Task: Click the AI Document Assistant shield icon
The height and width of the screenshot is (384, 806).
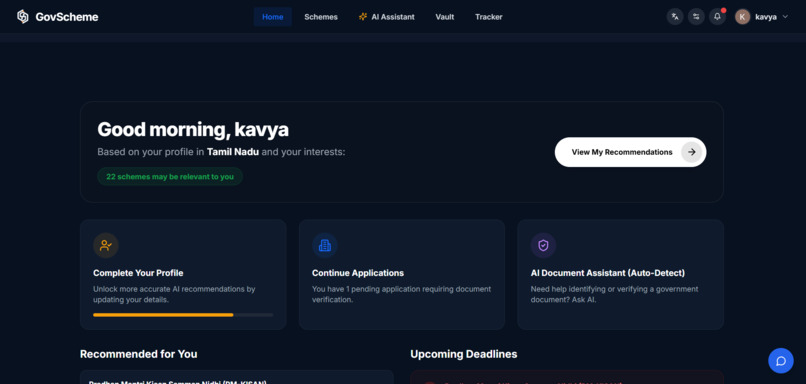Action: pyautogui.click(x=543, y=245)
